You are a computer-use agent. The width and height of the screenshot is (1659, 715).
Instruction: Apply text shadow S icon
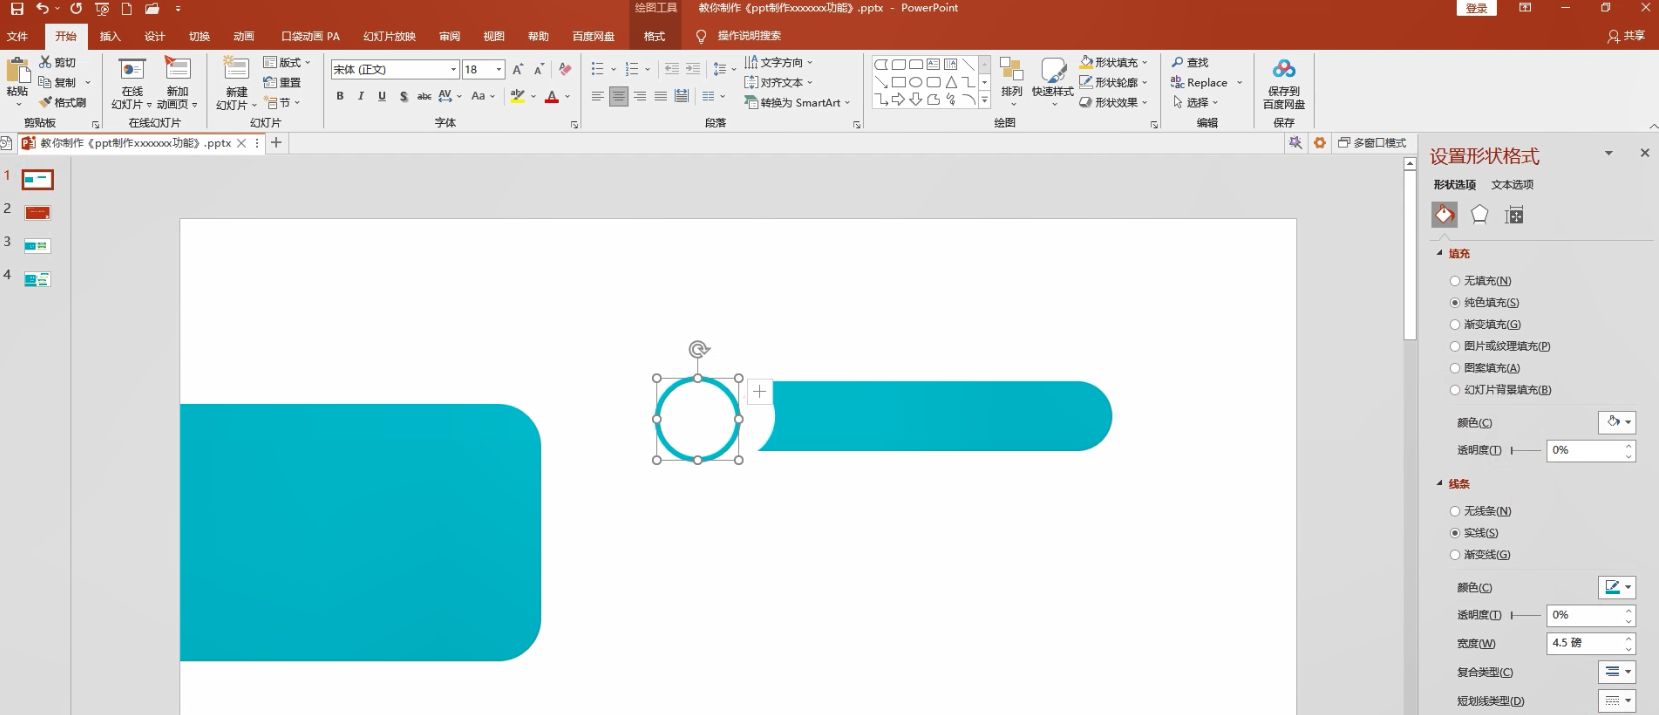click(403, 96)
